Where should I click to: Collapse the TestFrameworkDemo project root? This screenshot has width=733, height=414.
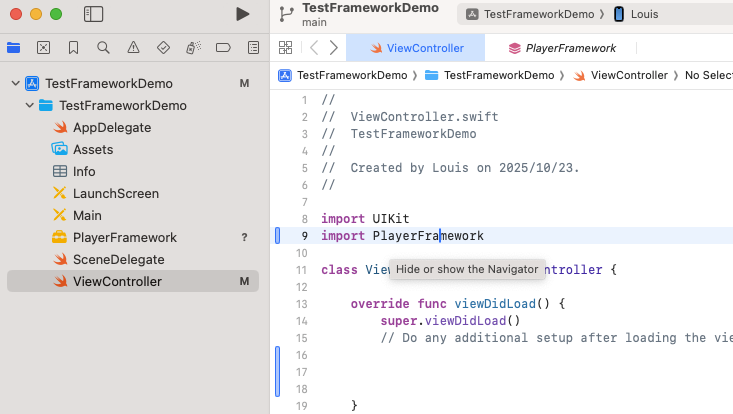click(x=15, y=83)
